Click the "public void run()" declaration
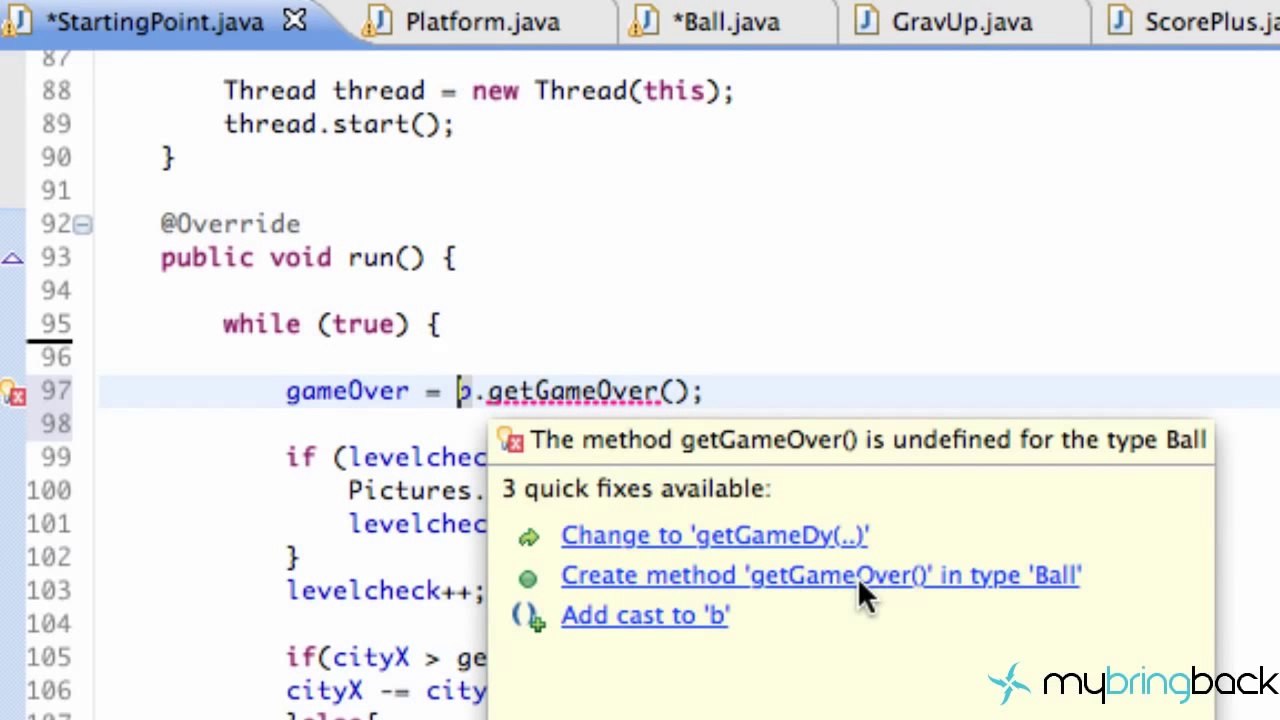 pyautogui.click(x=308, y=258)
